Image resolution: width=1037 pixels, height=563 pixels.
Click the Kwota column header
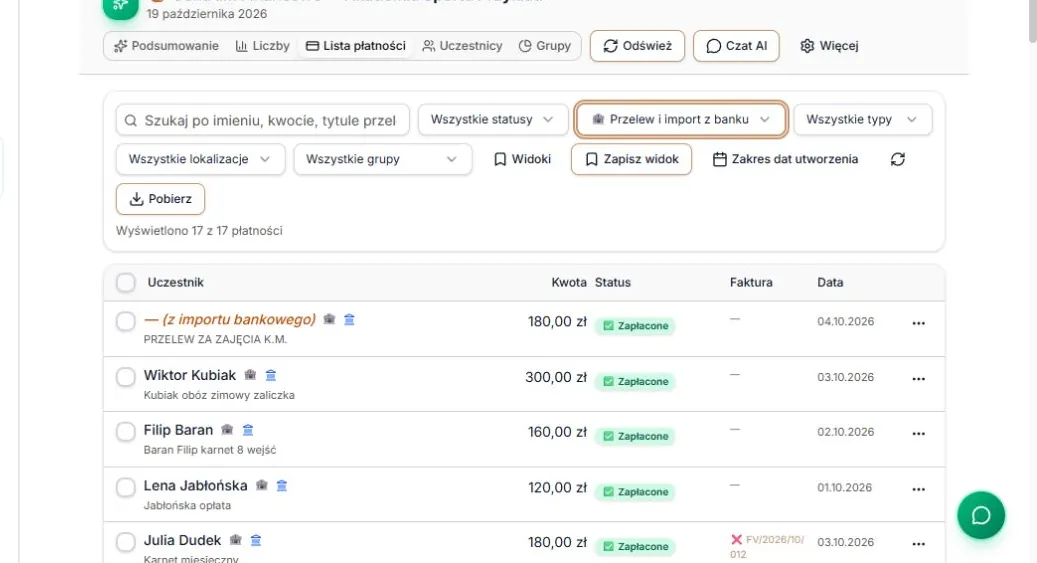[x=569, y=282]
